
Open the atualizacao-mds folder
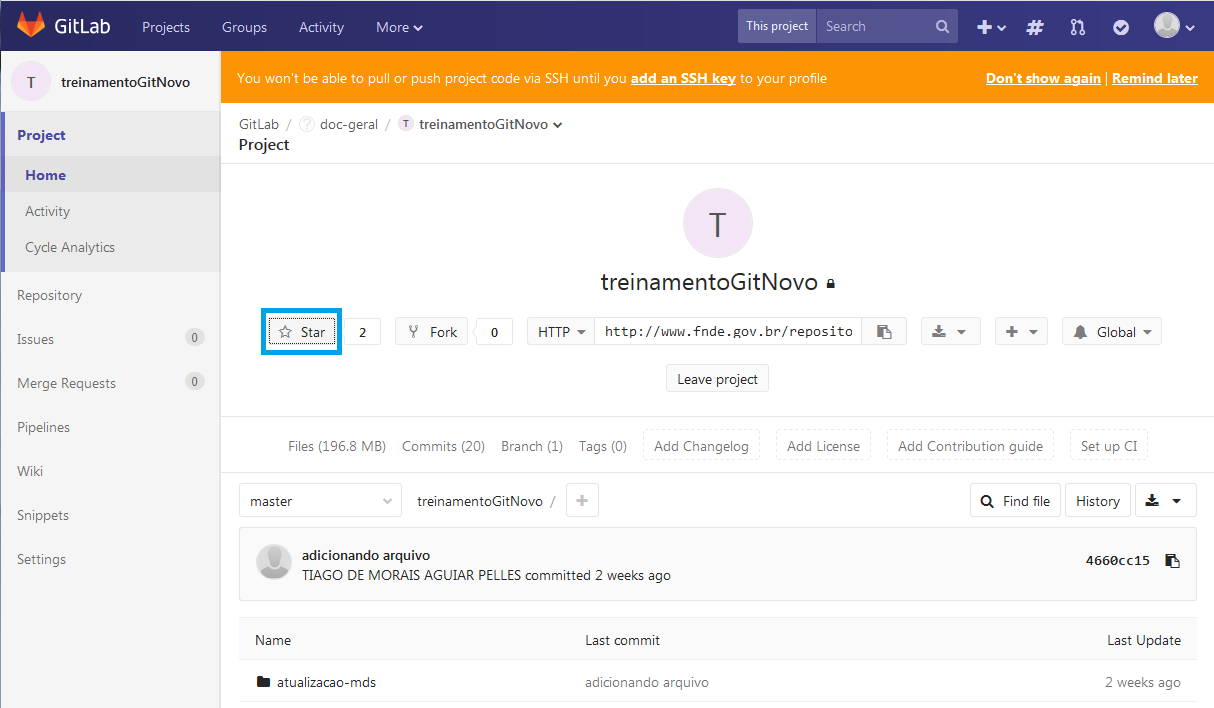click(x=326, y=682)
